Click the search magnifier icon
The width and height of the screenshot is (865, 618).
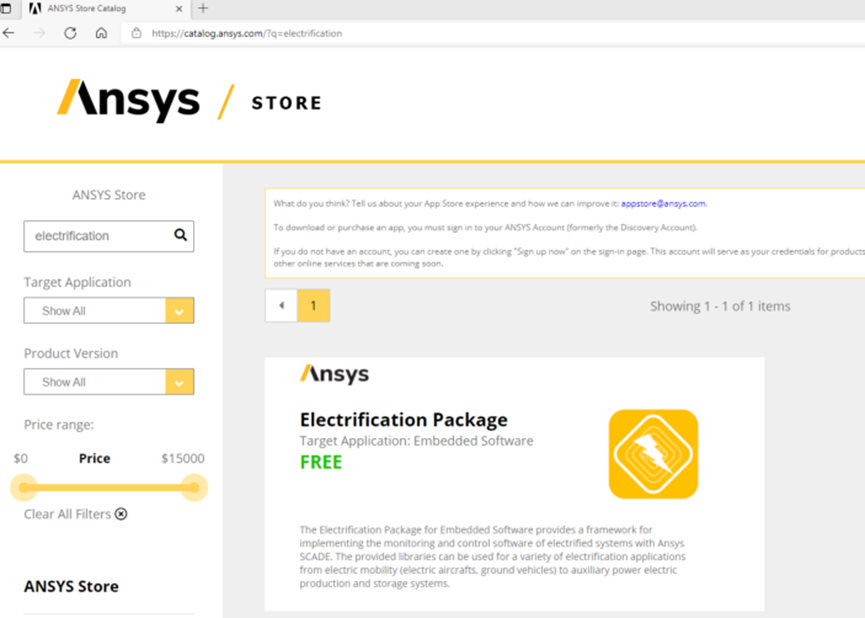180,236
